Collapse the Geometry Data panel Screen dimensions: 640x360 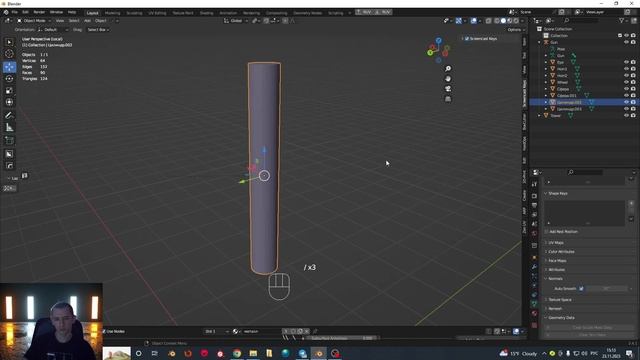(561, 318)
